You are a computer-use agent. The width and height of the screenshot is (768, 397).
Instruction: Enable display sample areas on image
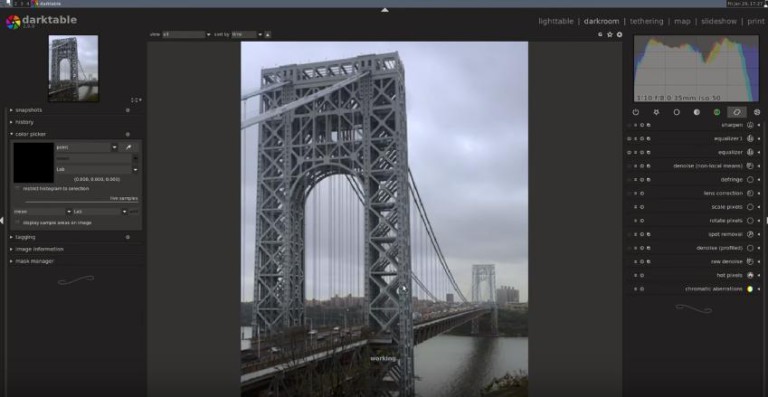(x=18, y=223)
